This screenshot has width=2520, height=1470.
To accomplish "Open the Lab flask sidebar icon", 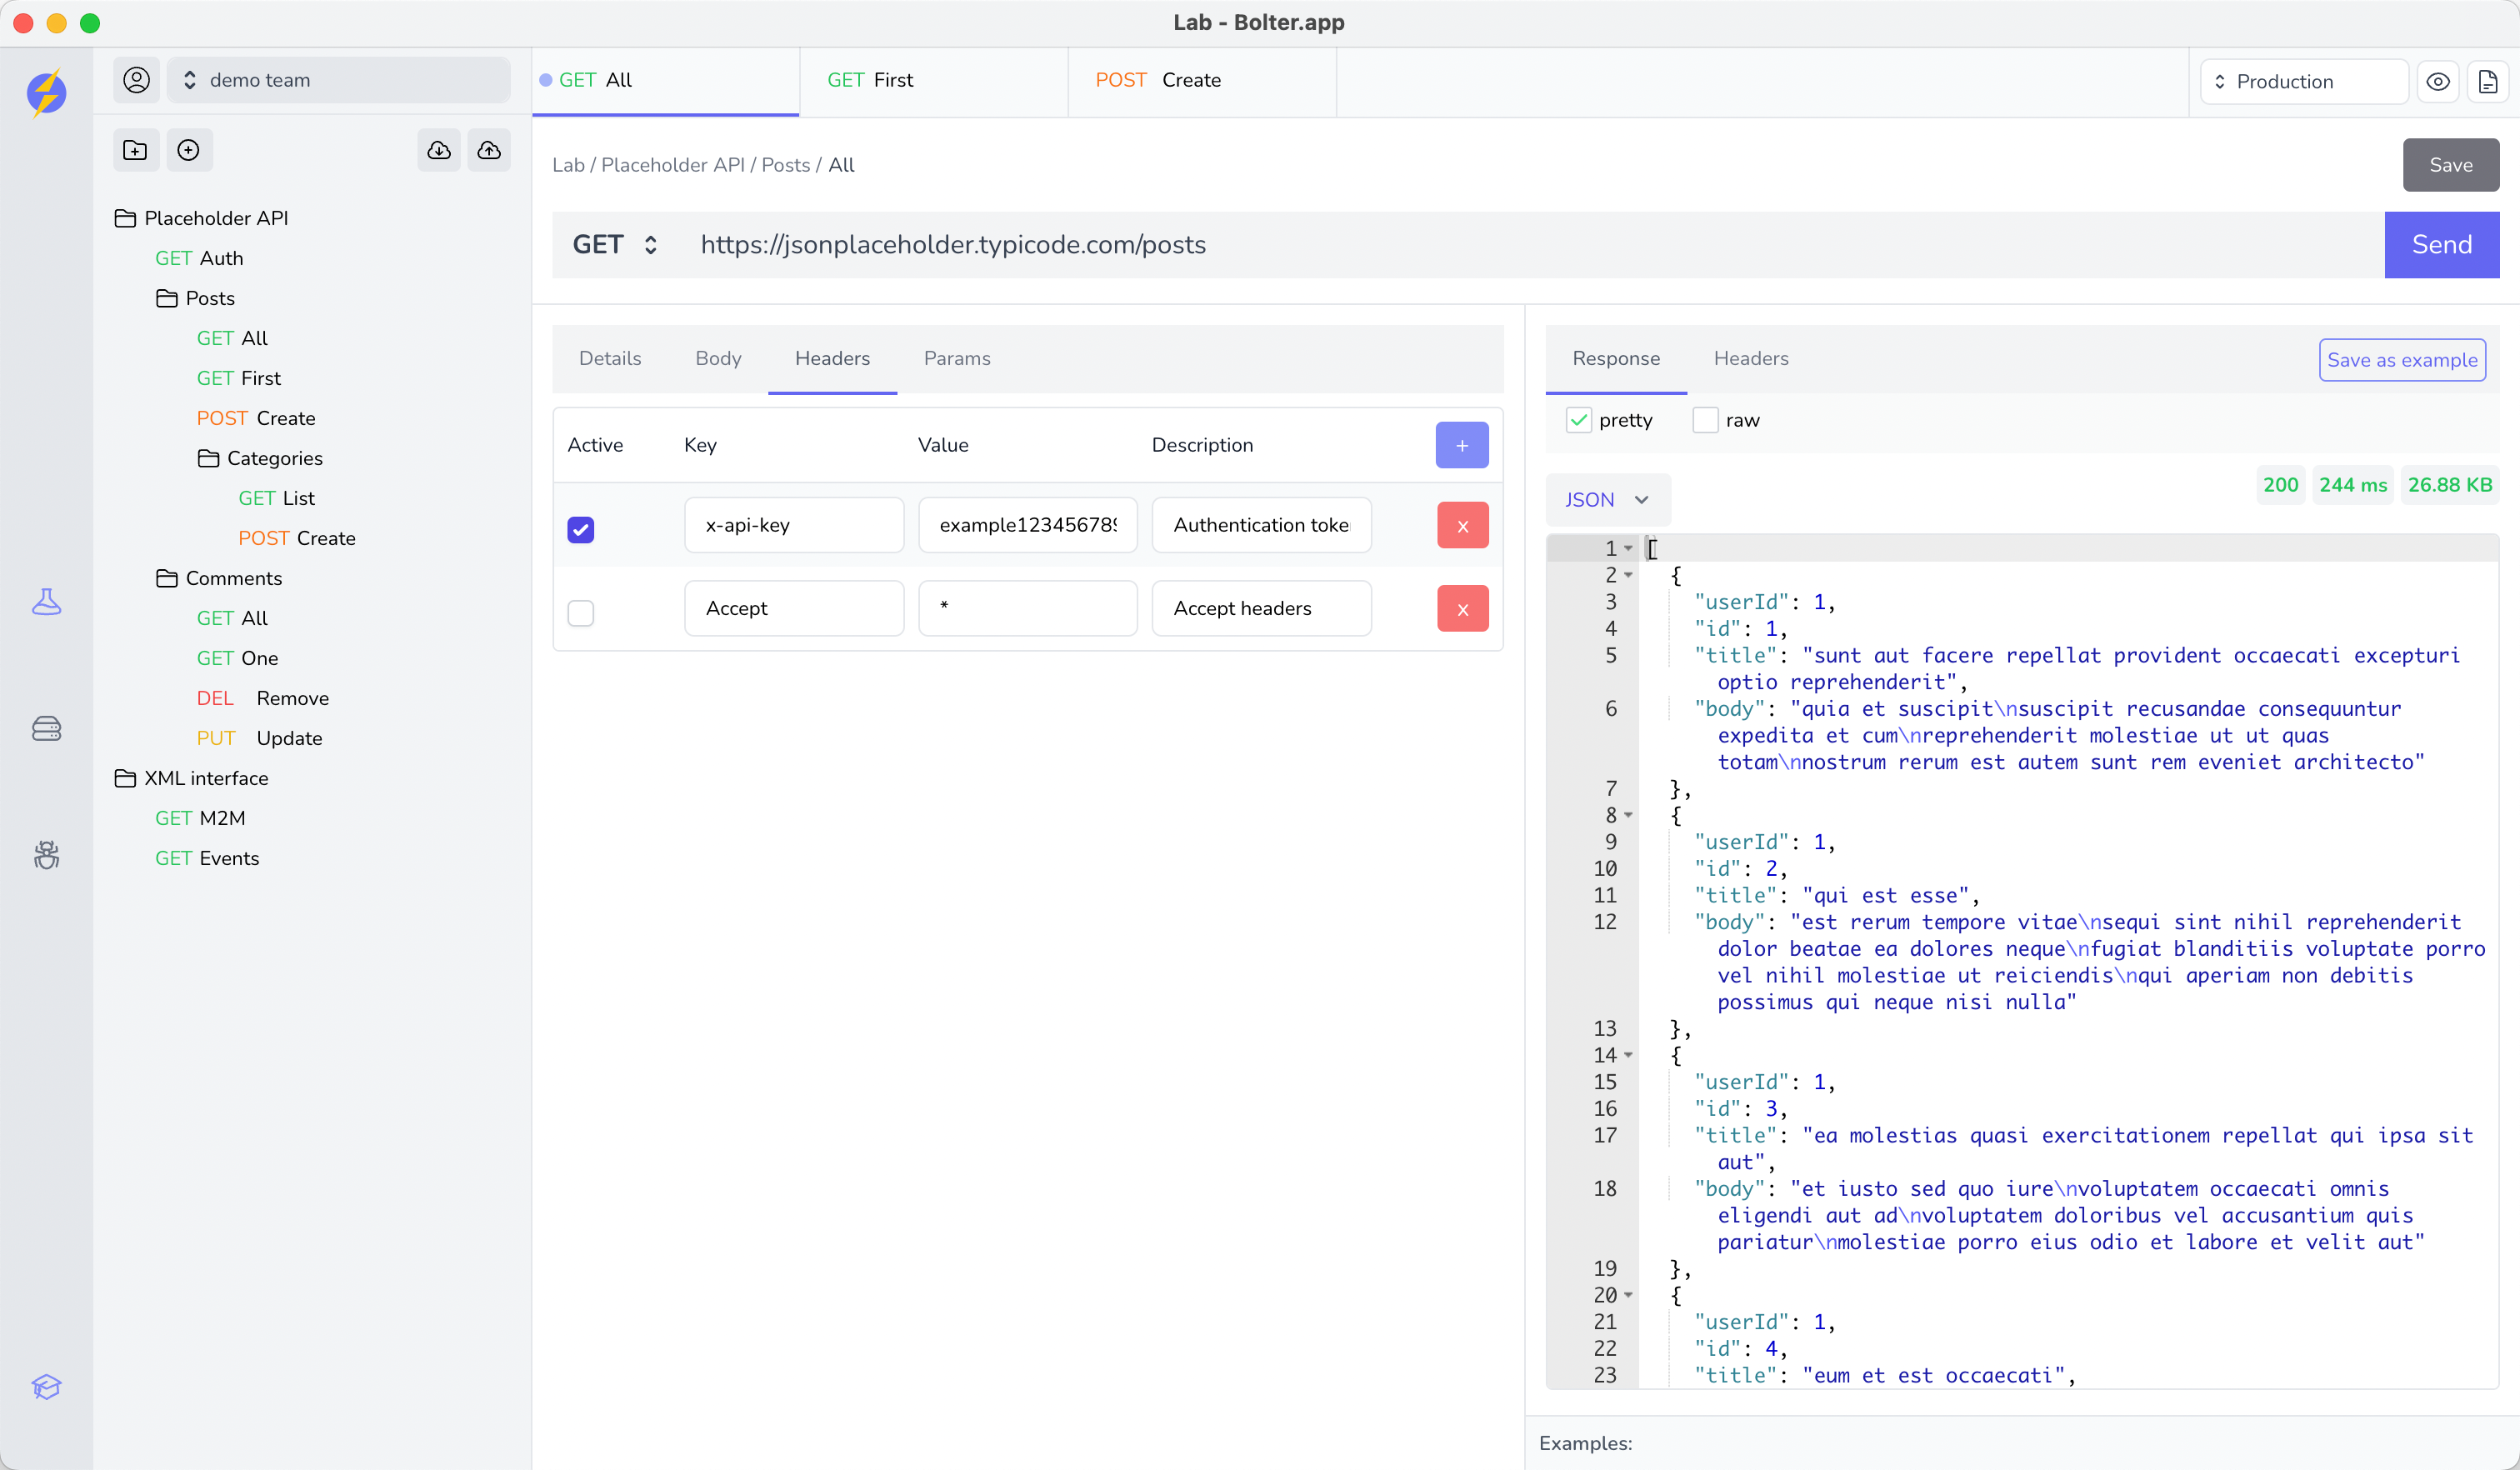I will tap(46, 601).
